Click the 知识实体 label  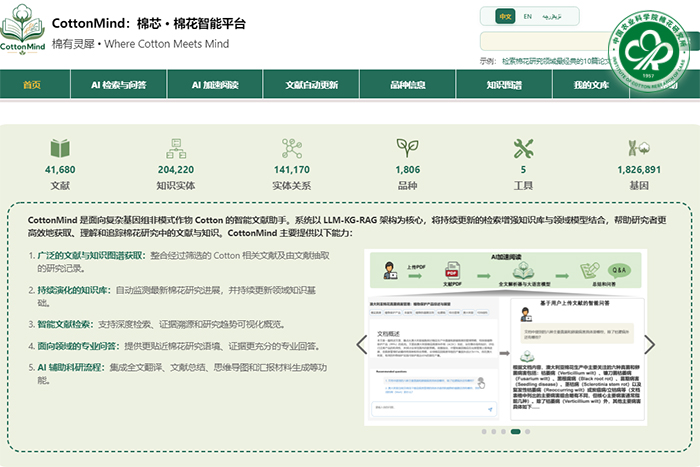(x=176, y=185)
